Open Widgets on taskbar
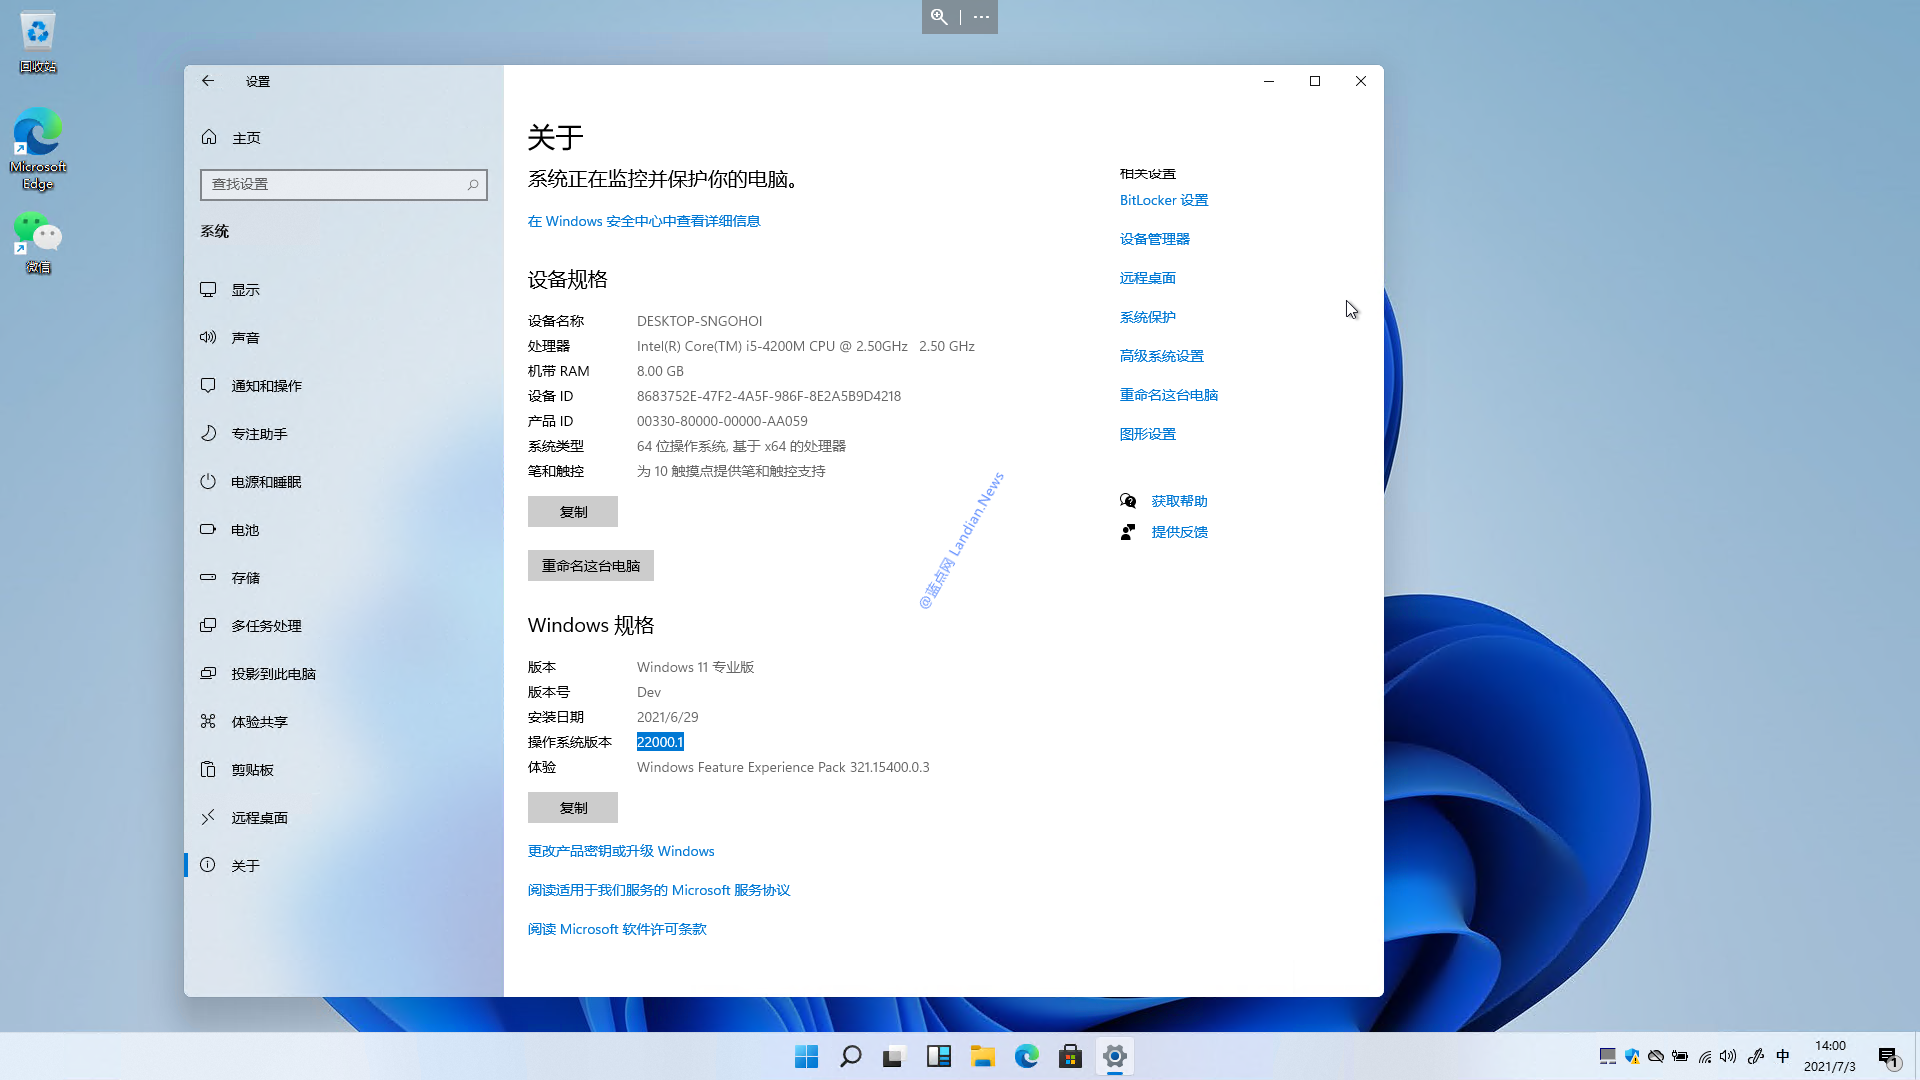The width and height of the screenshot is (1920, 1080). coord(938,1057)
